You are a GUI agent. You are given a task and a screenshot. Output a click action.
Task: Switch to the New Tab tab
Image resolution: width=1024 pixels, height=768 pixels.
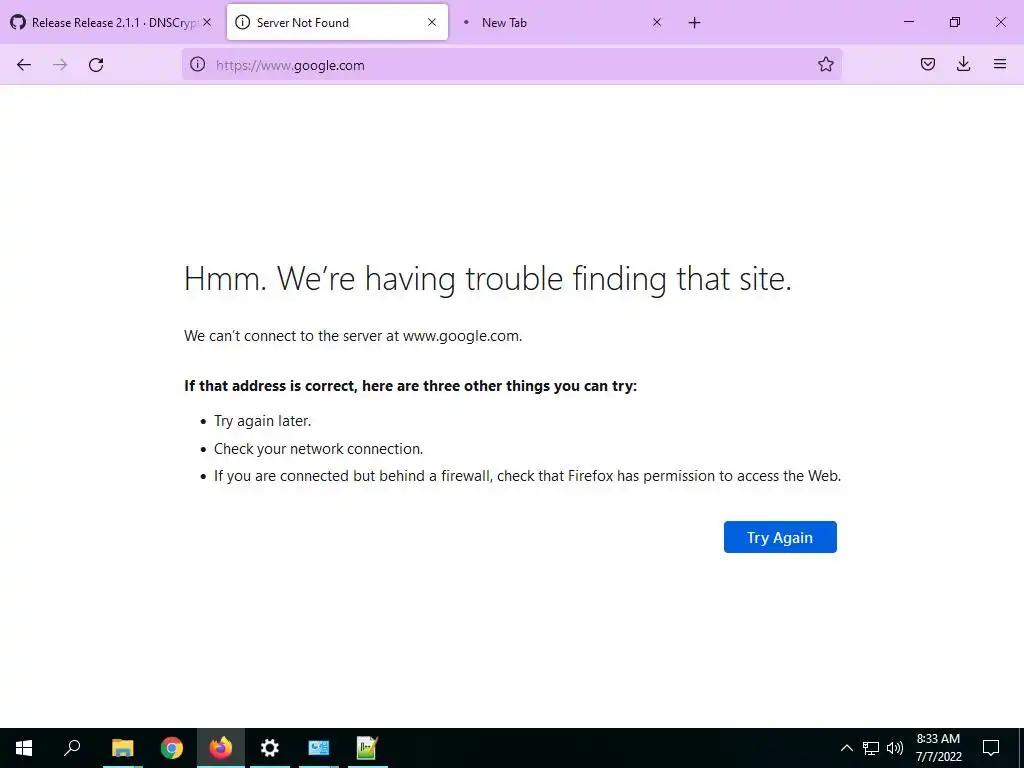(x=562, y=22)
